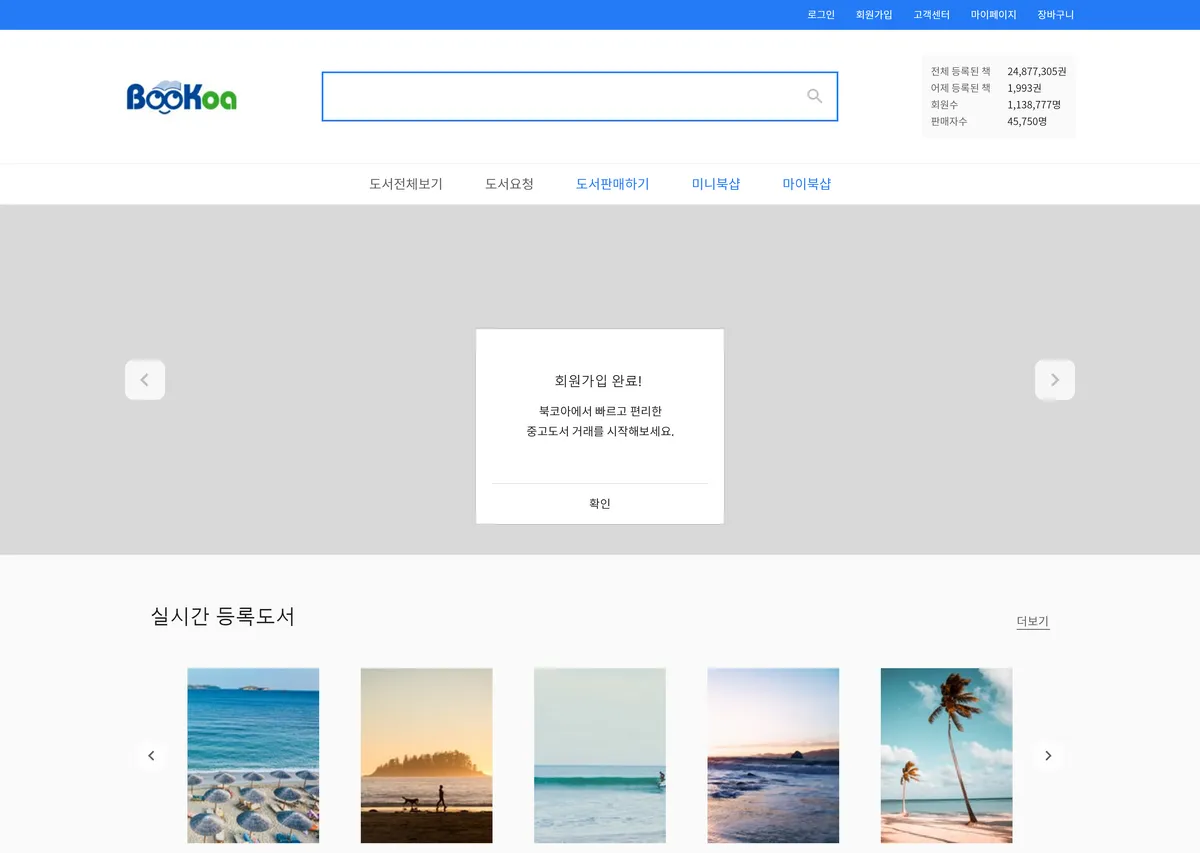Click the right arrow of the book carousel
The width and height of the screenshot is (1200, 853).
[x=1048, y=755]
